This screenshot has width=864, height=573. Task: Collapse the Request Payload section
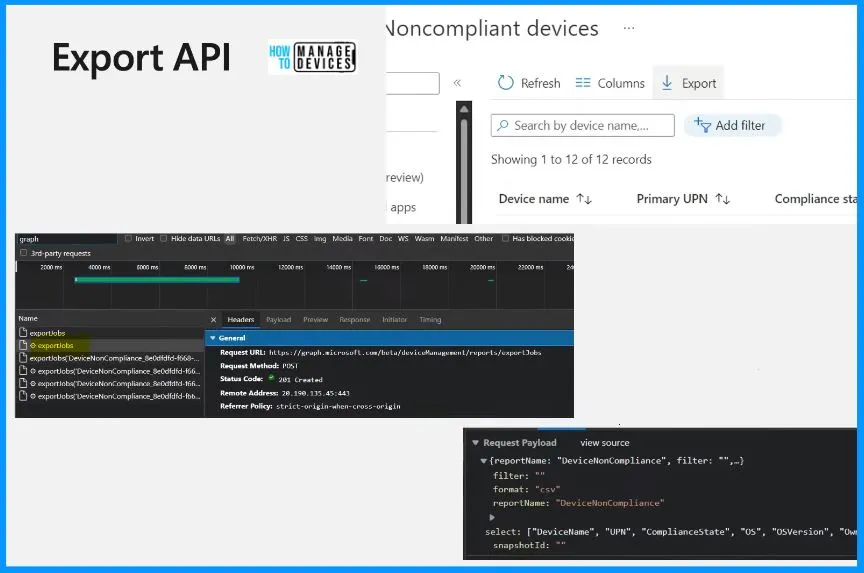[476, 442]
